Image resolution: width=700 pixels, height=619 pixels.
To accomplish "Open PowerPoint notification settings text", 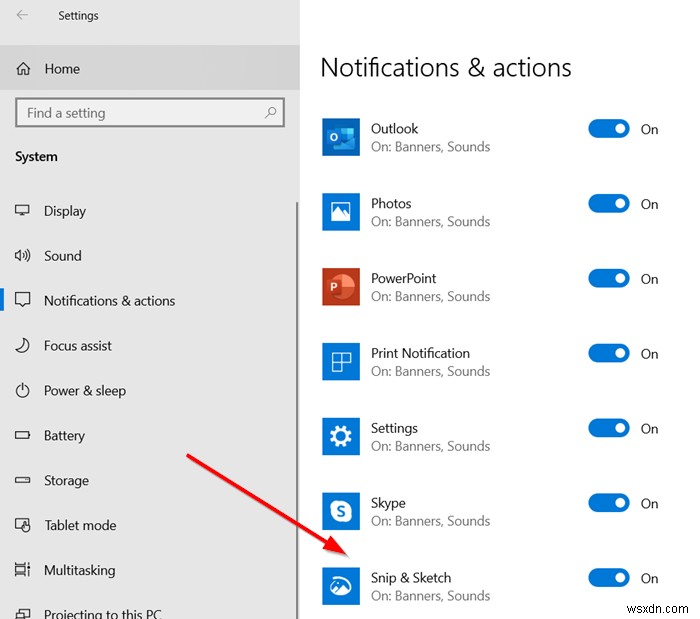I will point(430,287).
